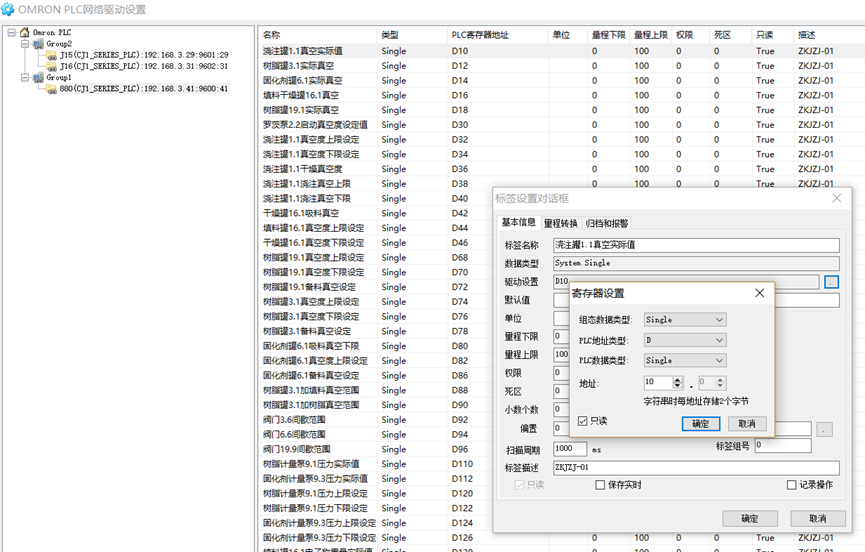Click the gear icon in title bar
This screenshot has width=865, height=552.
(x=8, y=9)
